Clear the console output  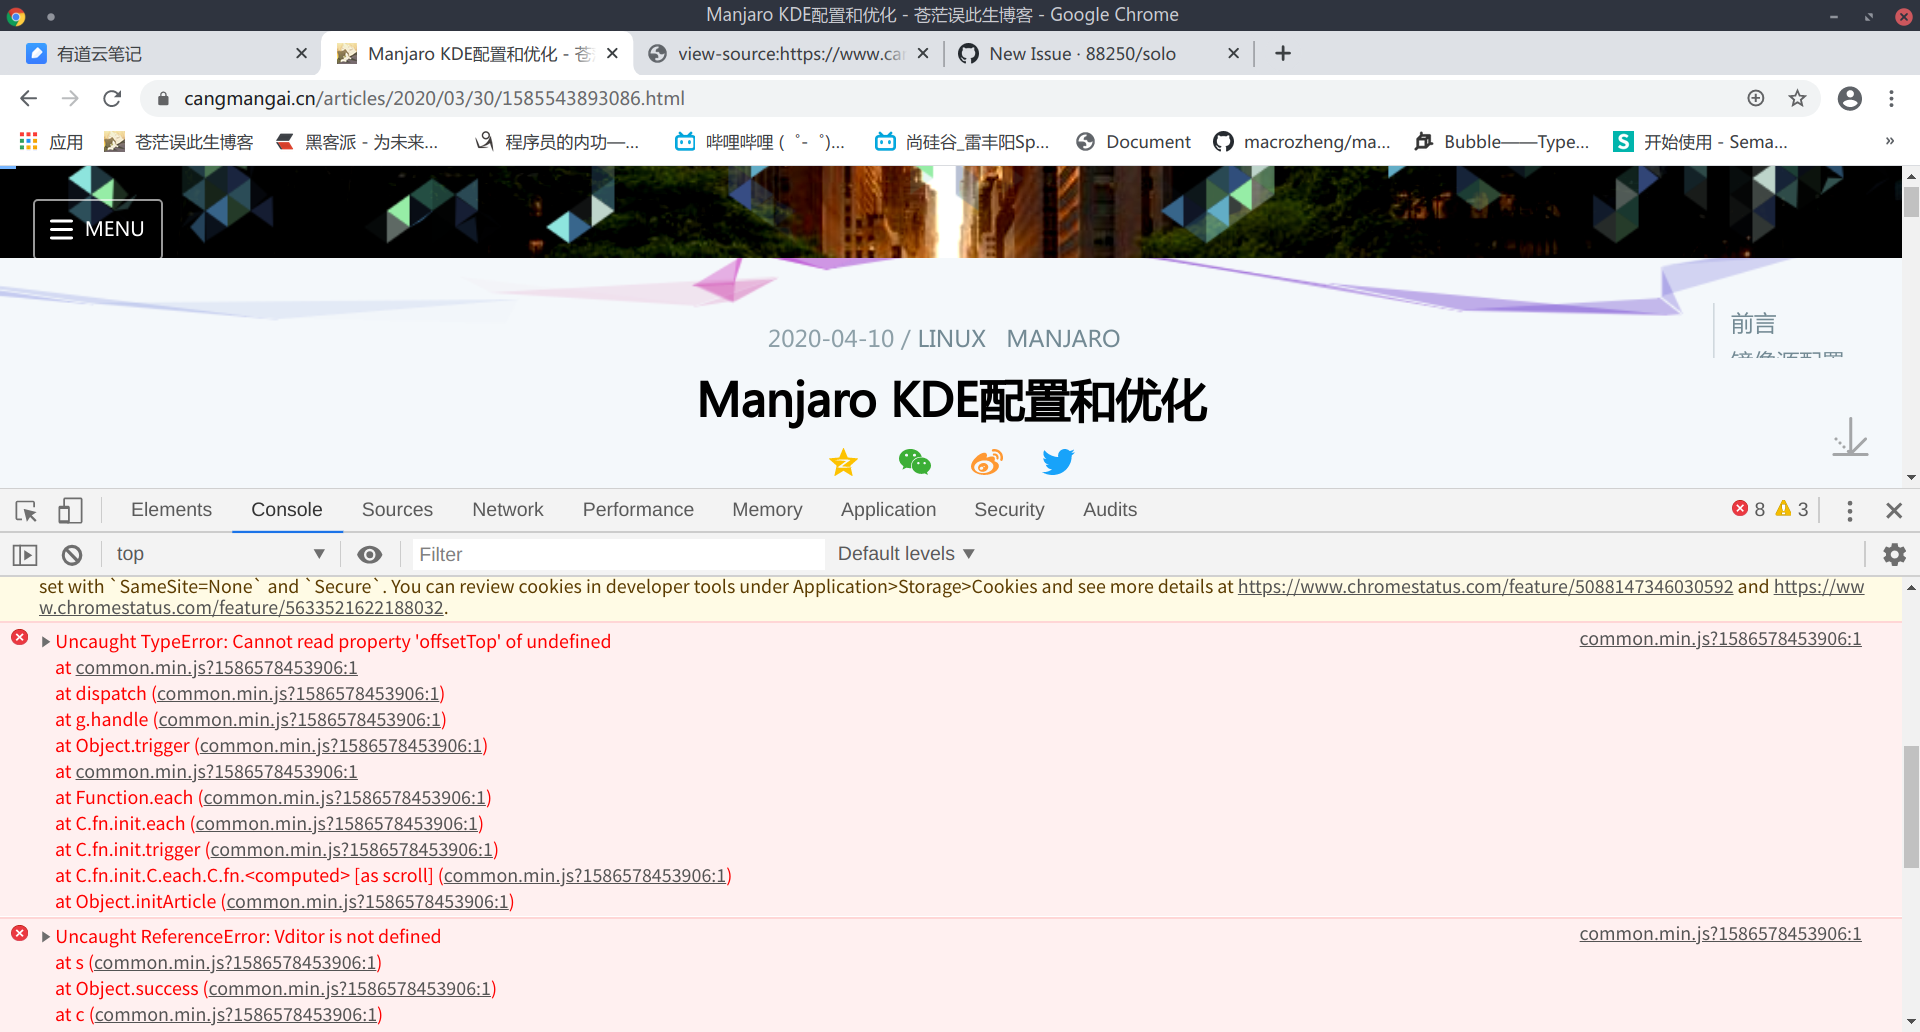click(72, 554)
